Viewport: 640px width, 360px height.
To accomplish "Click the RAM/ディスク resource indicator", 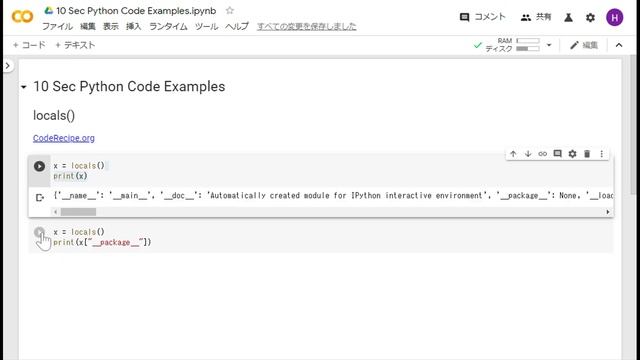I will point(513,45).
